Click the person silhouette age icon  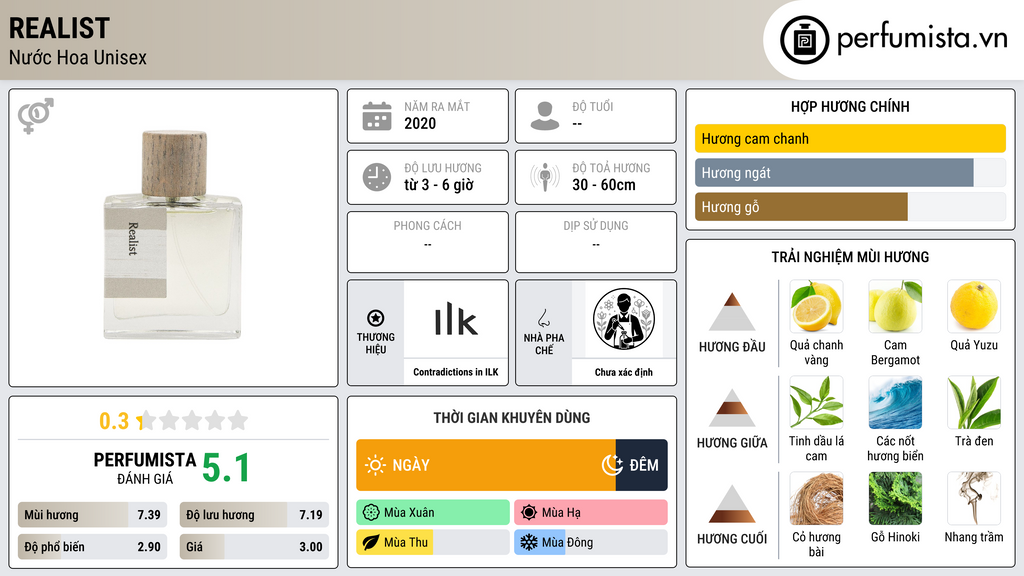point(545,116)
